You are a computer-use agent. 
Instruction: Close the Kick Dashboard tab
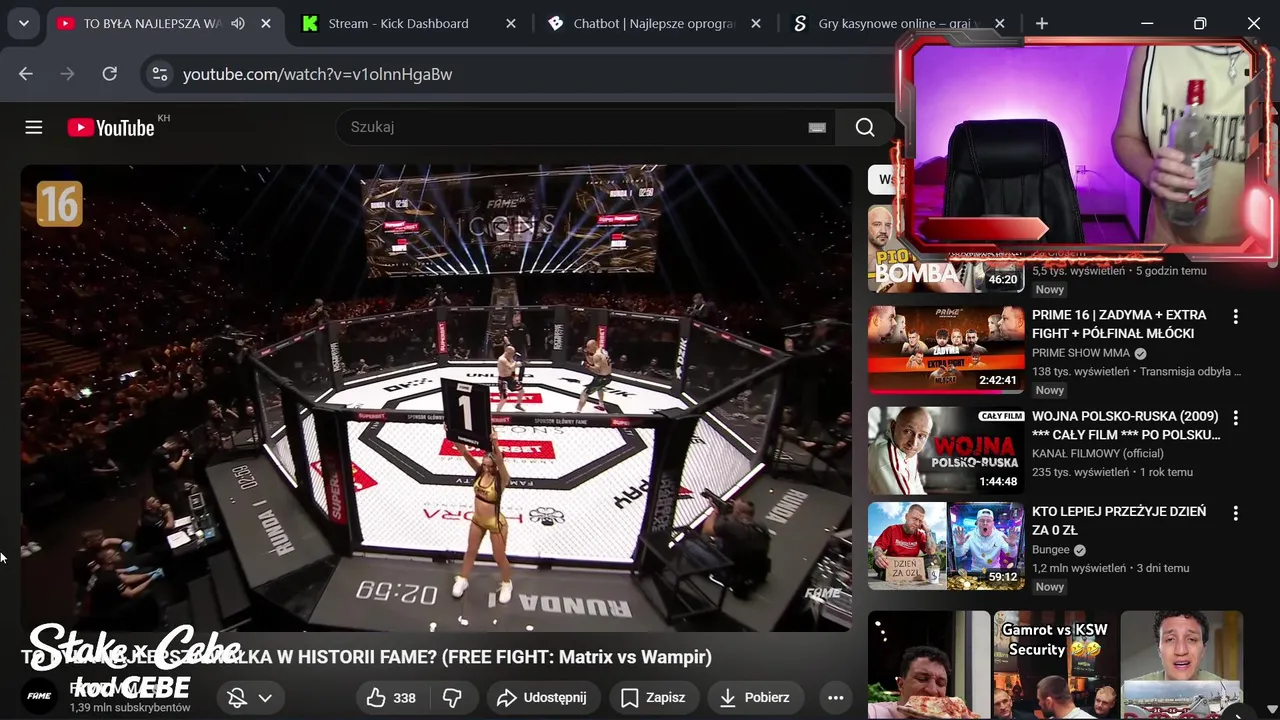pos(511,23)
